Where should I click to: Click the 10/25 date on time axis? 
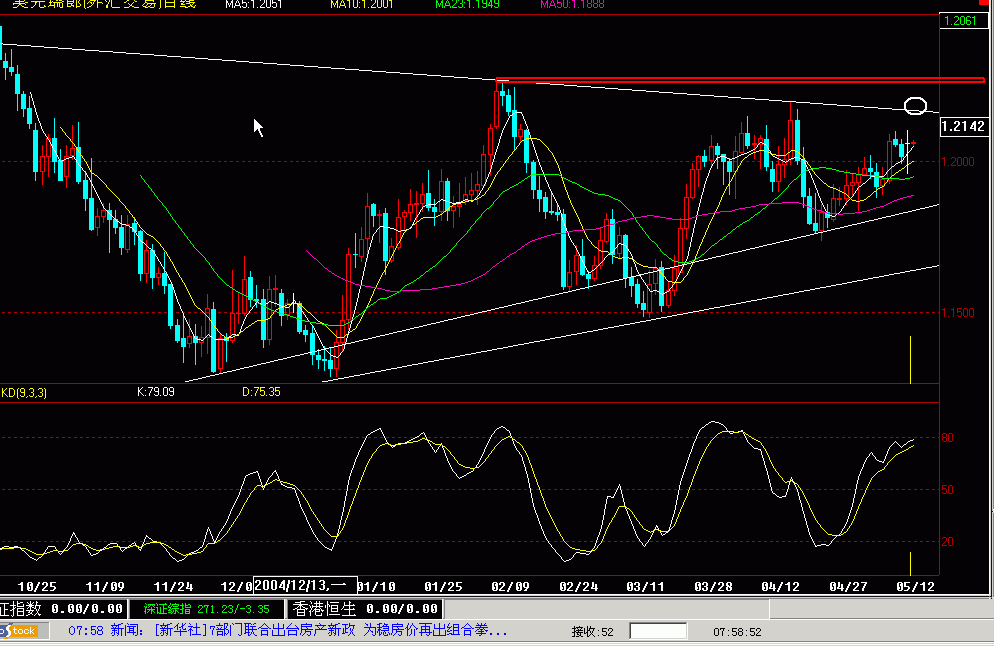(x=37, y=586)
